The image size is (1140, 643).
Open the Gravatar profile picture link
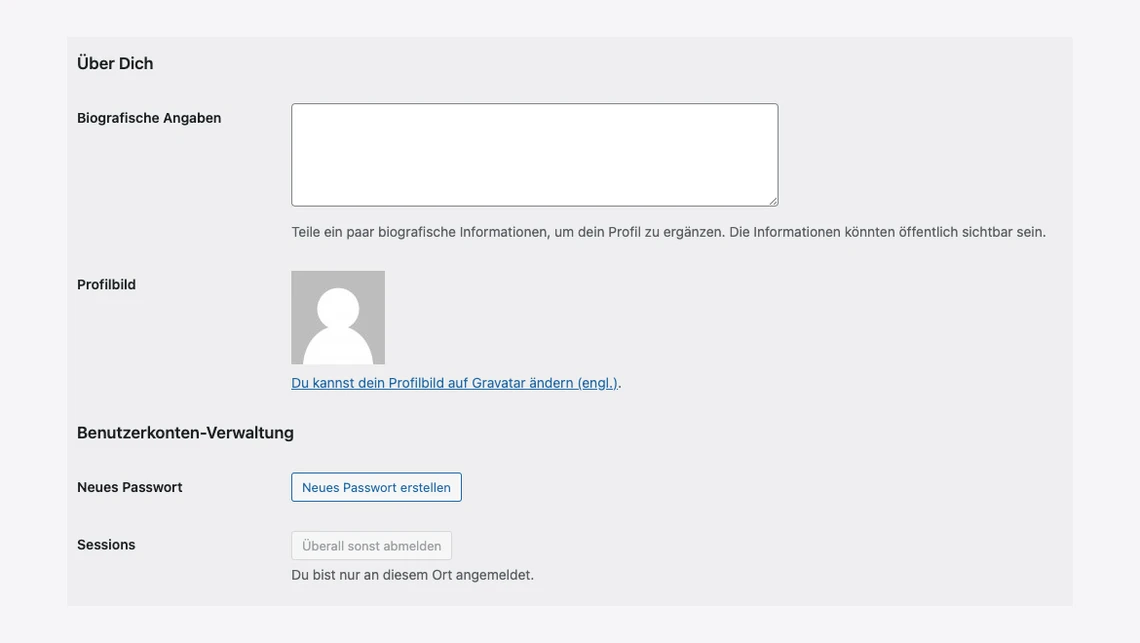[454, 383]
